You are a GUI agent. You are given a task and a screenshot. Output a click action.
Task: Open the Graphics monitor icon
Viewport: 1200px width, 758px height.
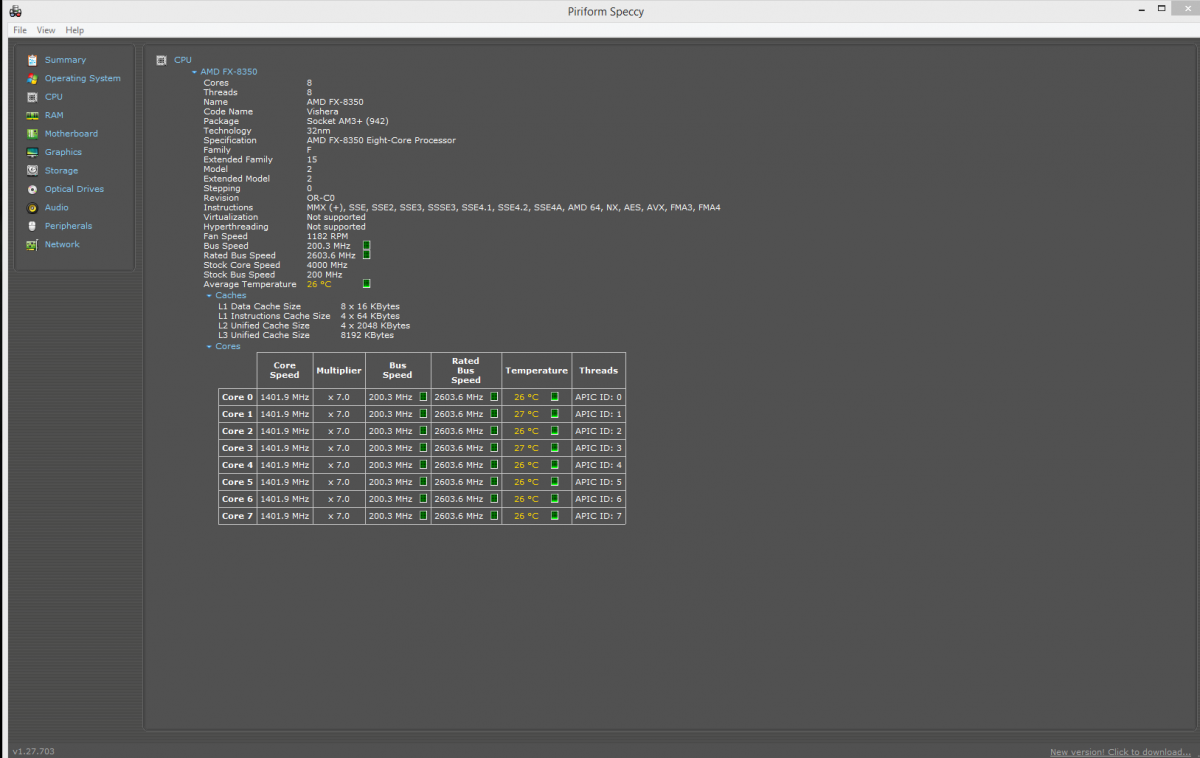[33, 152]
